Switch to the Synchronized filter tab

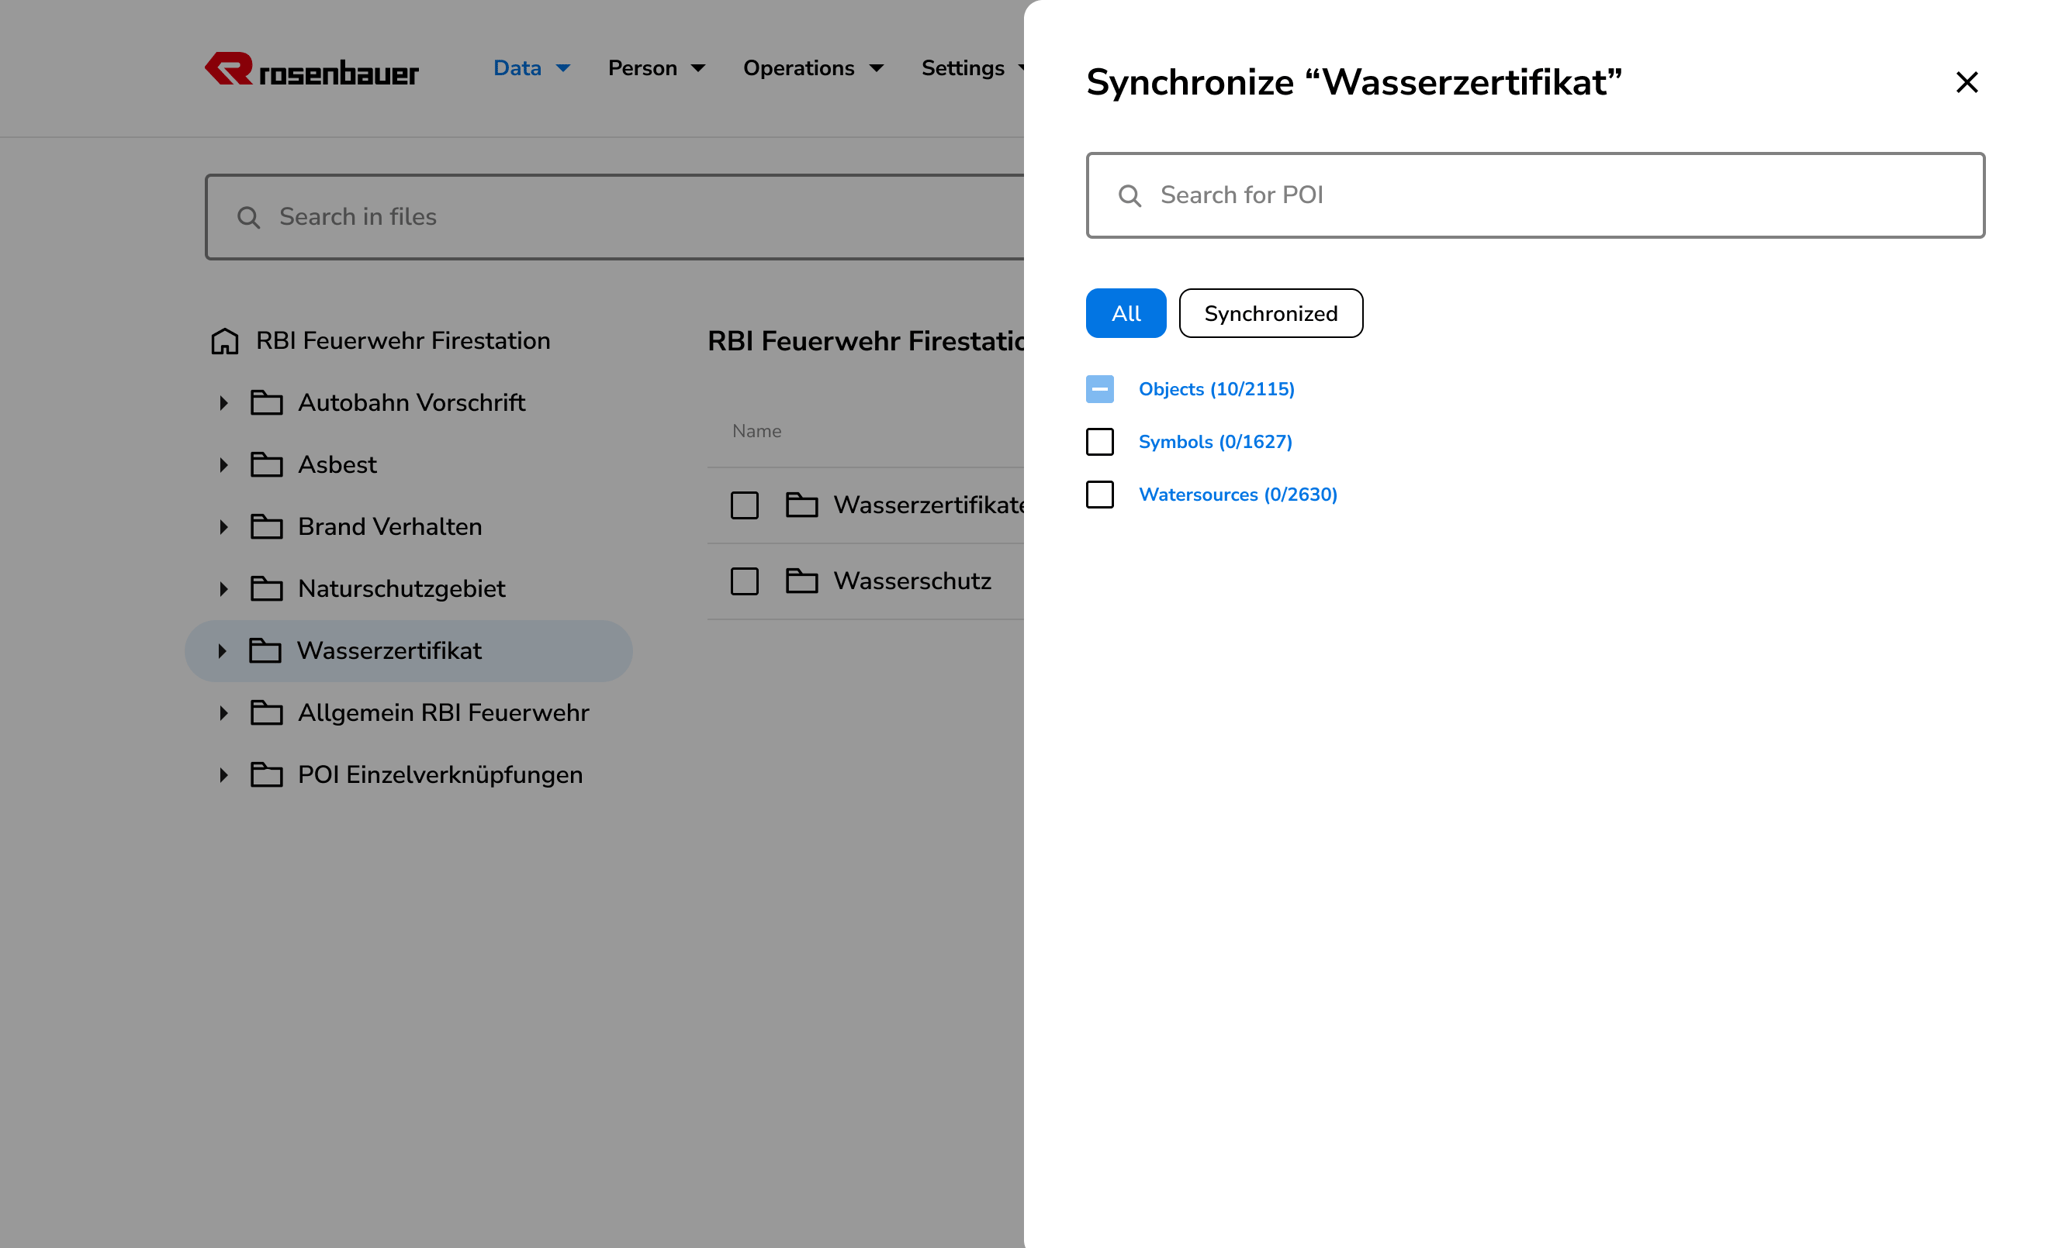(1271, 313)
